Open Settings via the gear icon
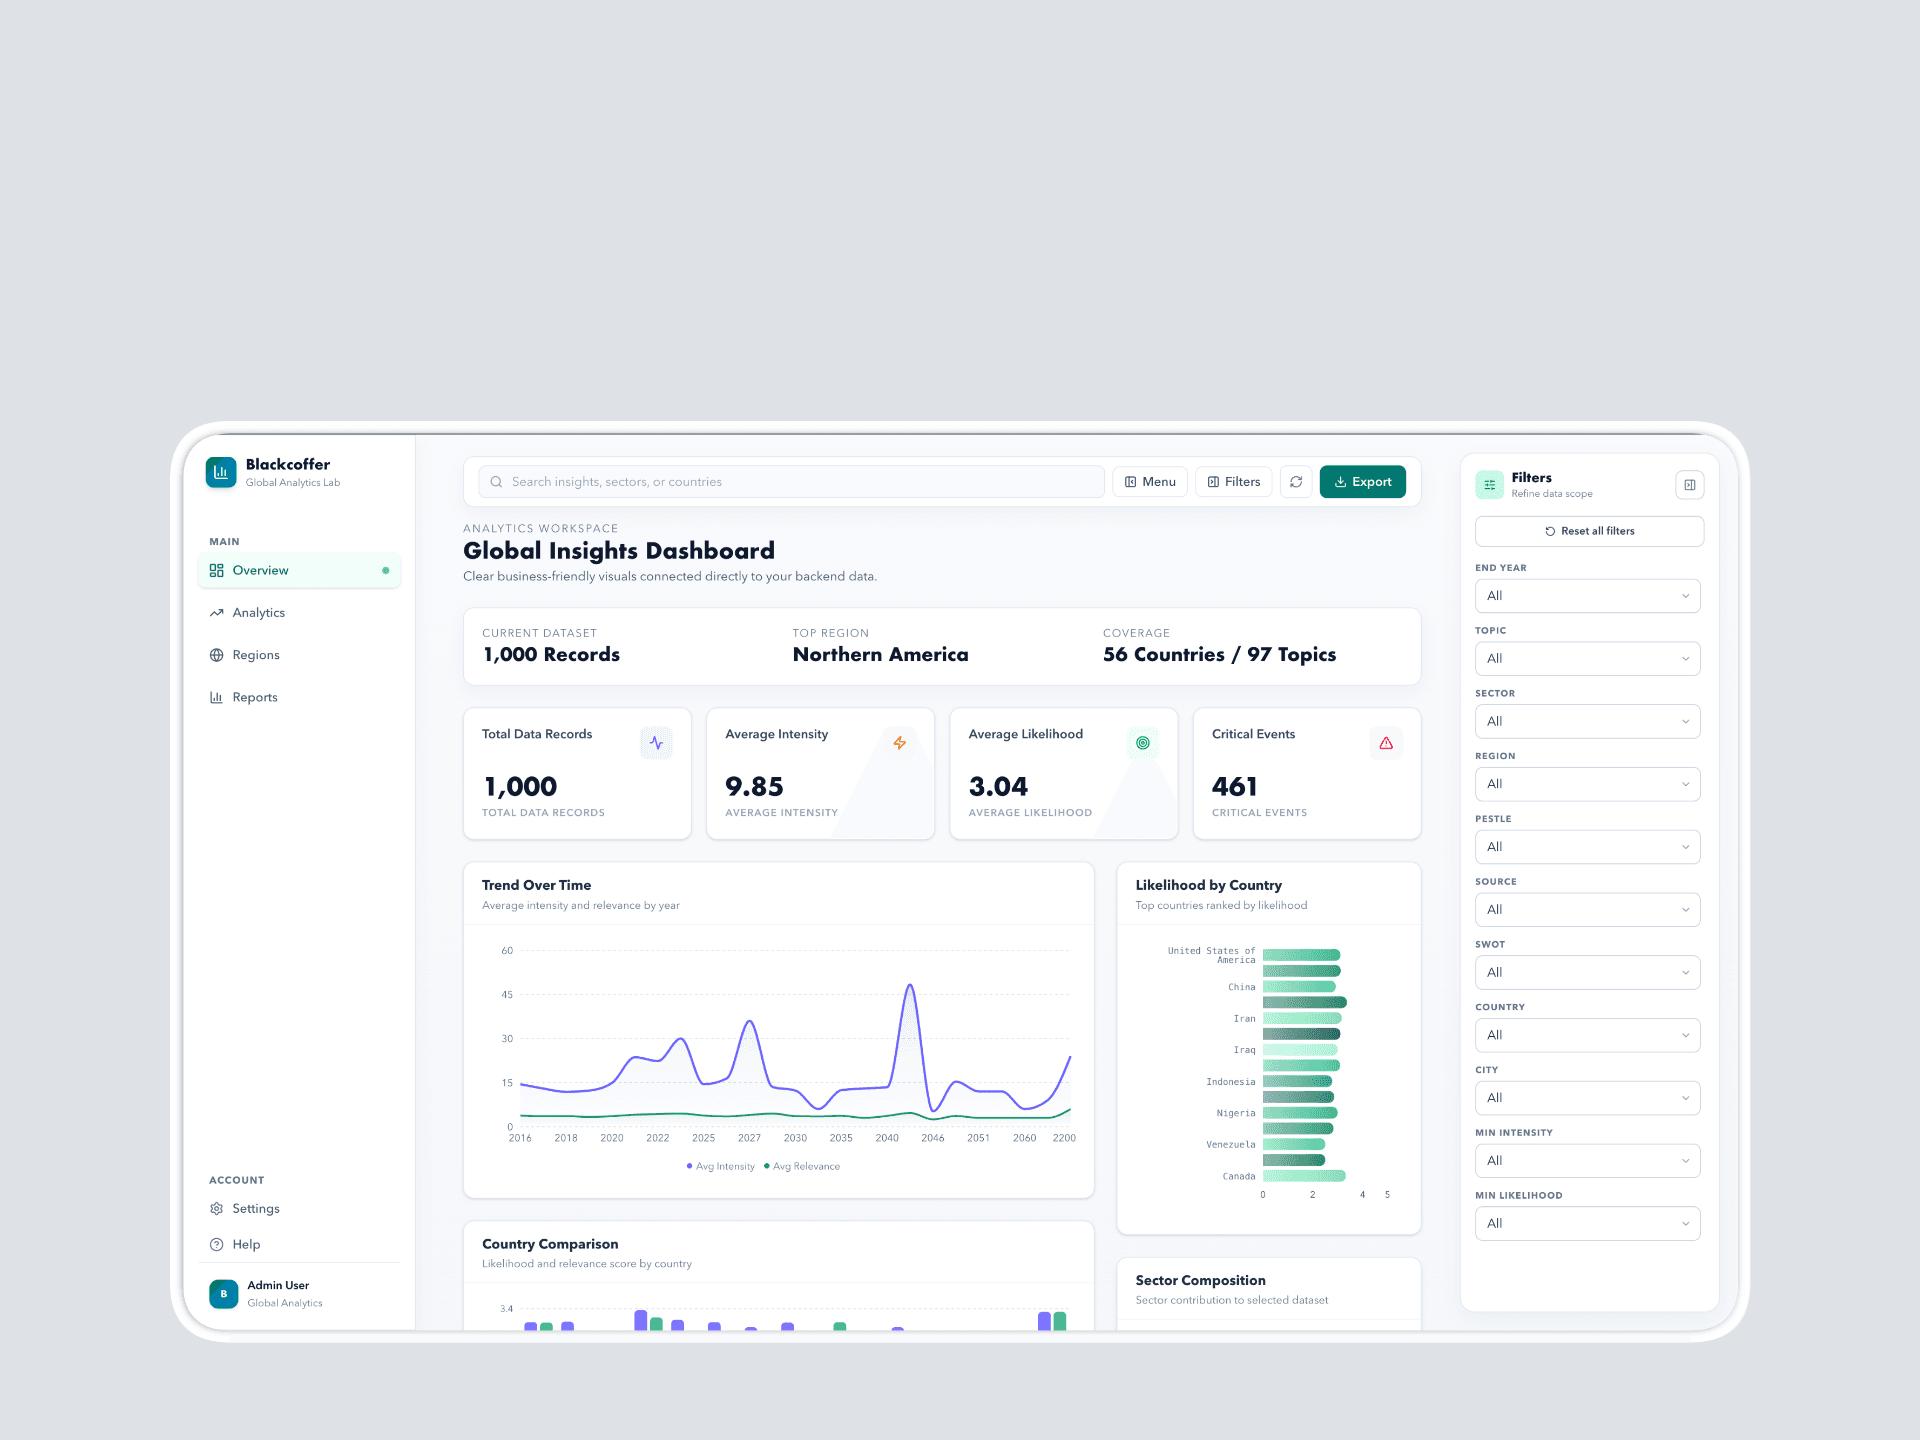The width and height of the screenshot is (1920, 1440). (217, 1208)
